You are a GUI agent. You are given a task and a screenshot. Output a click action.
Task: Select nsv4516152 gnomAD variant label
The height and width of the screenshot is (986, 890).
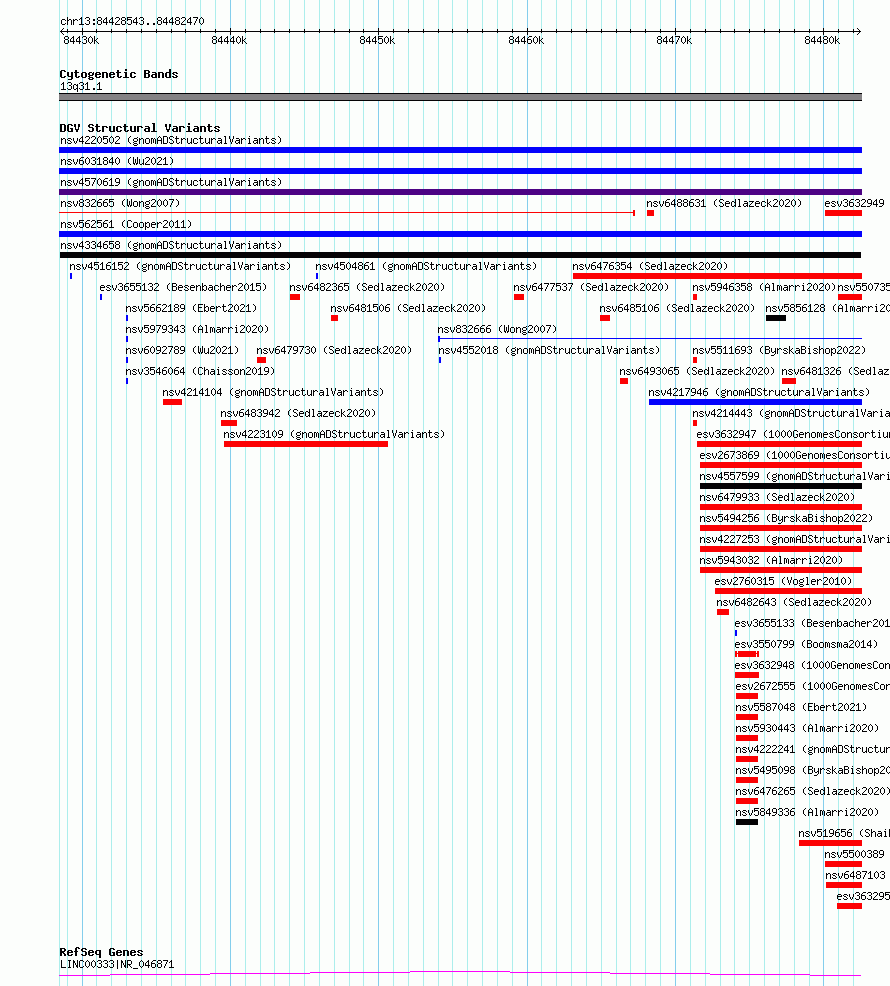[x=181, y=267]
